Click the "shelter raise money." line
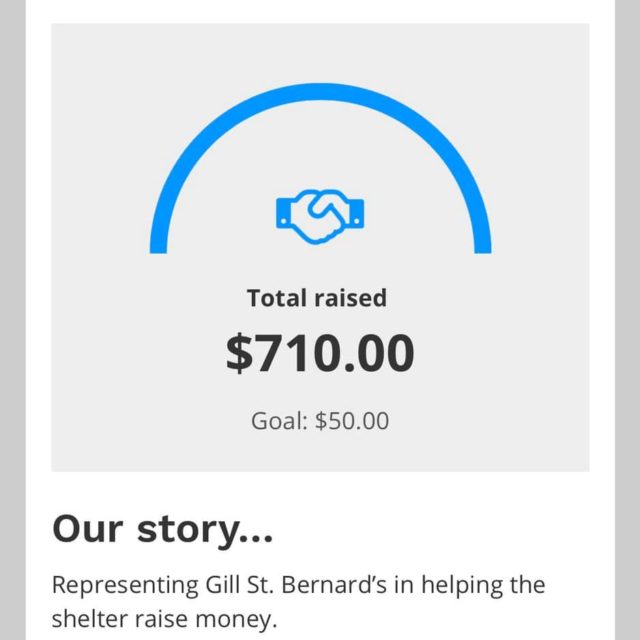The width and height of the screenshot is (640, 640). coord(162,620)
